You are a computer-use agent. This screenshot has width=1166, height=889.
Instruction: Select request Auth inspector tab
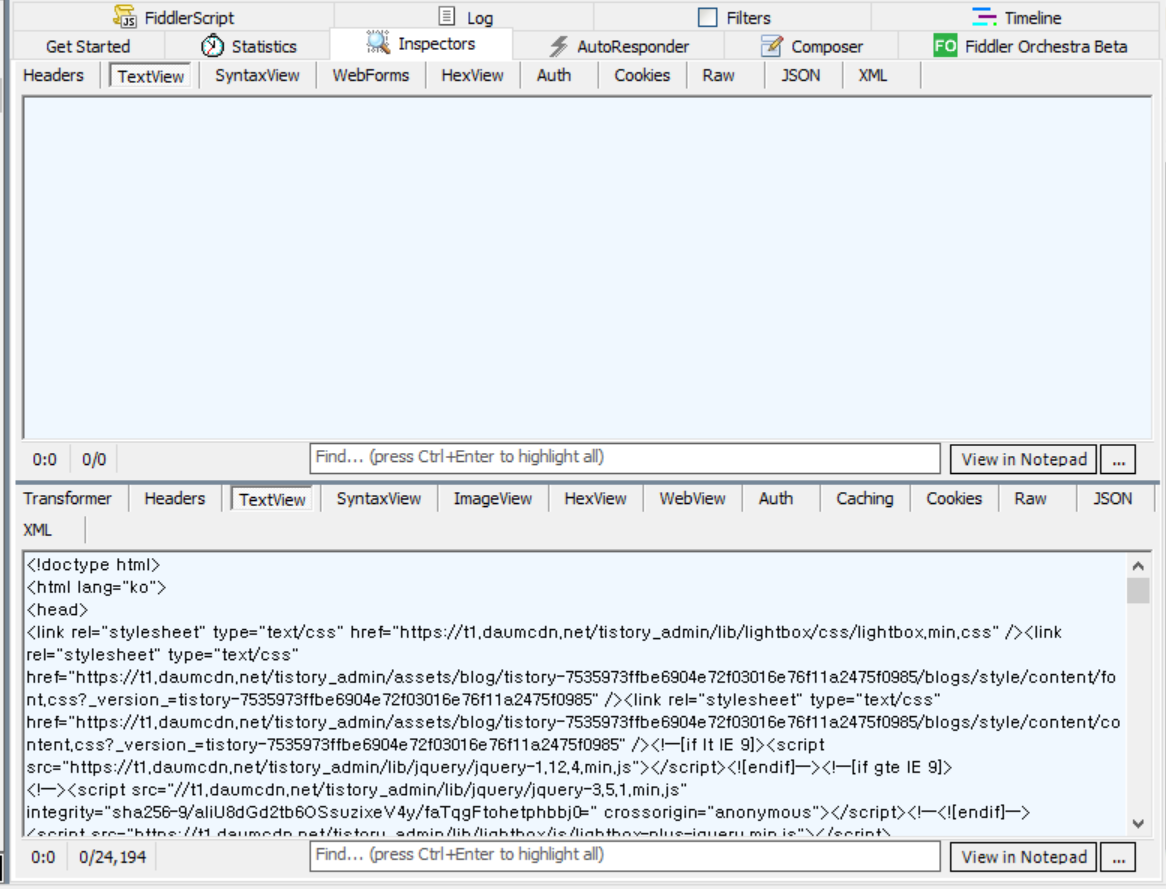554,75
